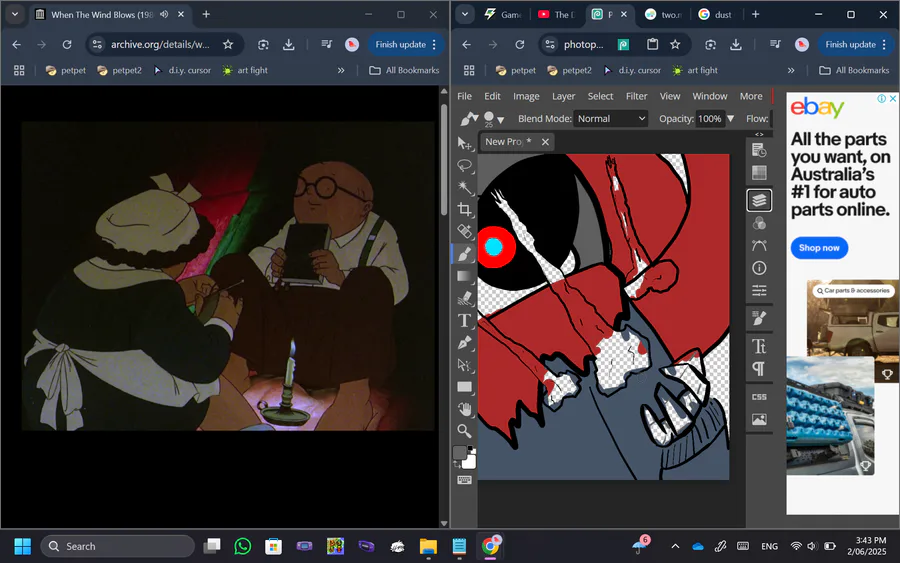Image resolution: width=900 pixels, height=563 pixels.
Task: Open the Layer menu
Action: tap(563, 96)
